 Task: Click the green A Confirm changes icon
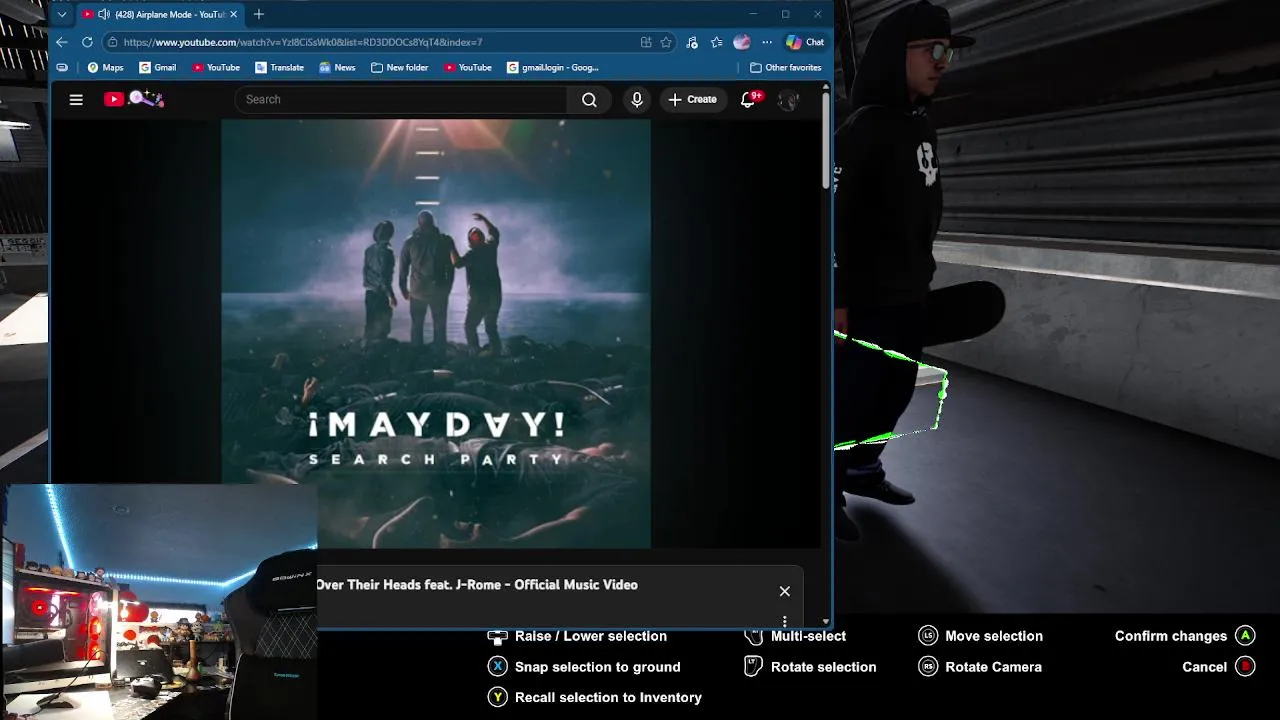click(1245, 635)
